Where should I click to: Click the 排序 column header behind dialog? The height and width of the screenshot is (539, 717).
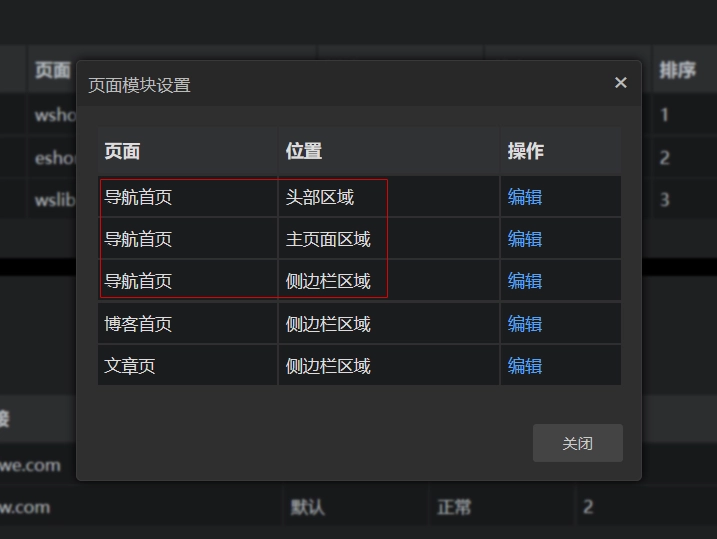click(x=677, y=70)
